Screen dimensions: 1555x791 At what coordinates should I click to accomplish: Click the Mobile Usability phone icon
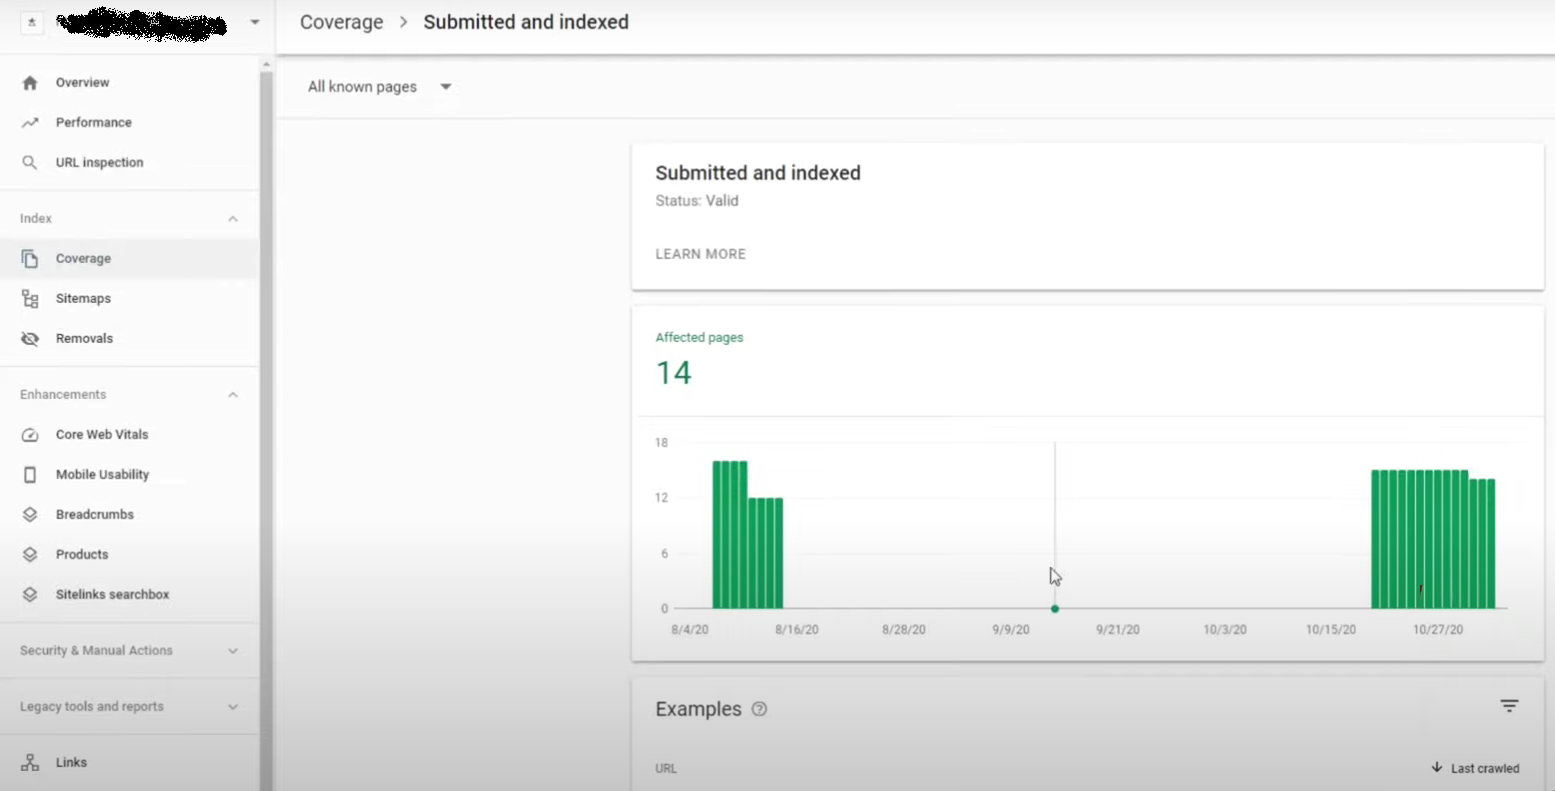pyautogui.click(x=31, y=474)
